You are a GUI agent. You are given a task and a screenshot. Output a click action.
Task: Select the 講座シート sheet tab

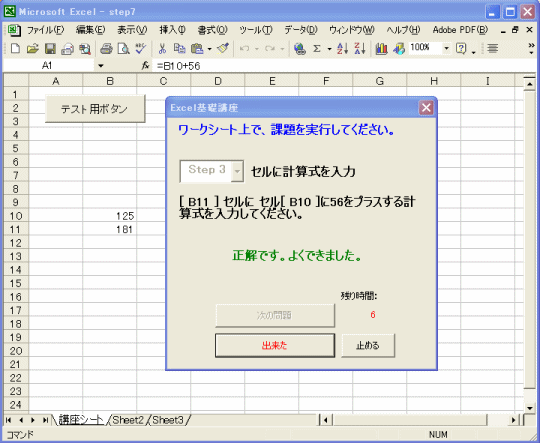(81, 420)
